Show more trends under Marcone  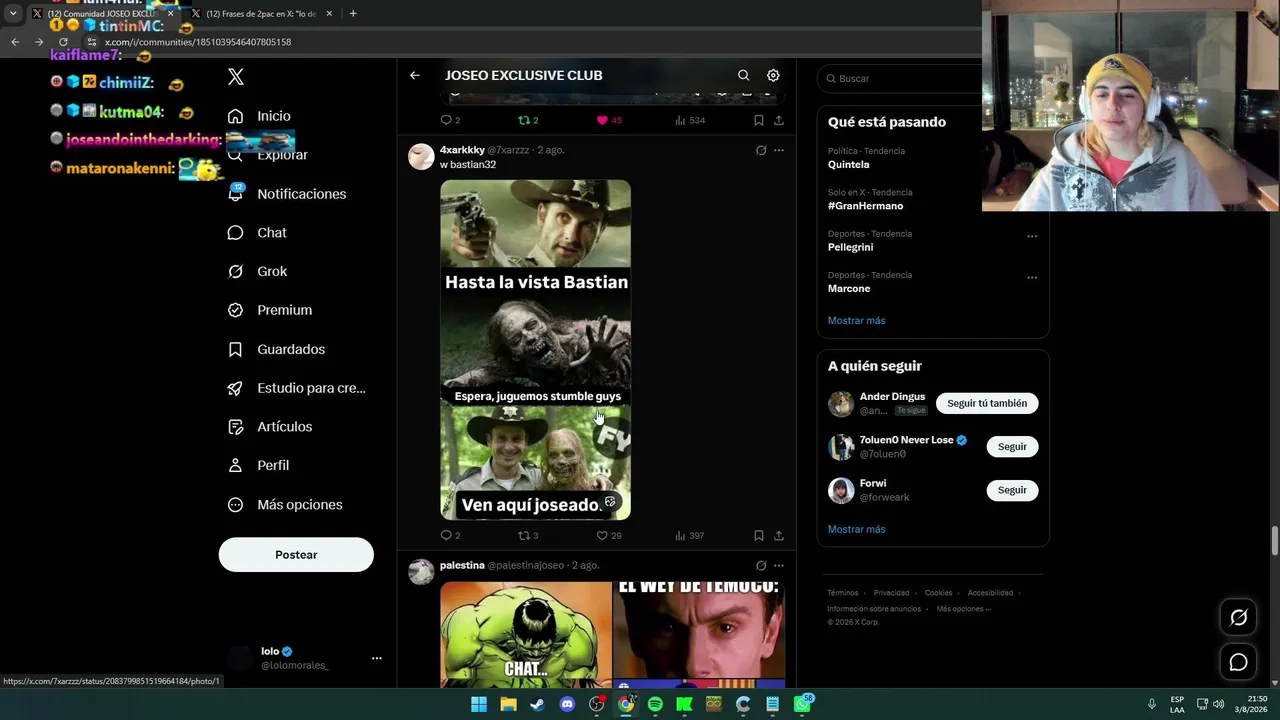coord(856,321)
